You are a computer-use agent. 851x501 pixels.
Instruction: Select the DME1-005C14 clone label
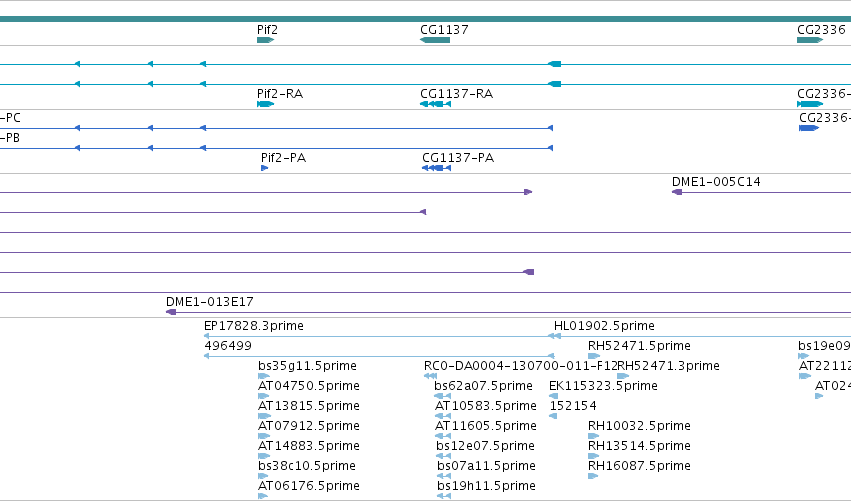(x=716, y=182)
